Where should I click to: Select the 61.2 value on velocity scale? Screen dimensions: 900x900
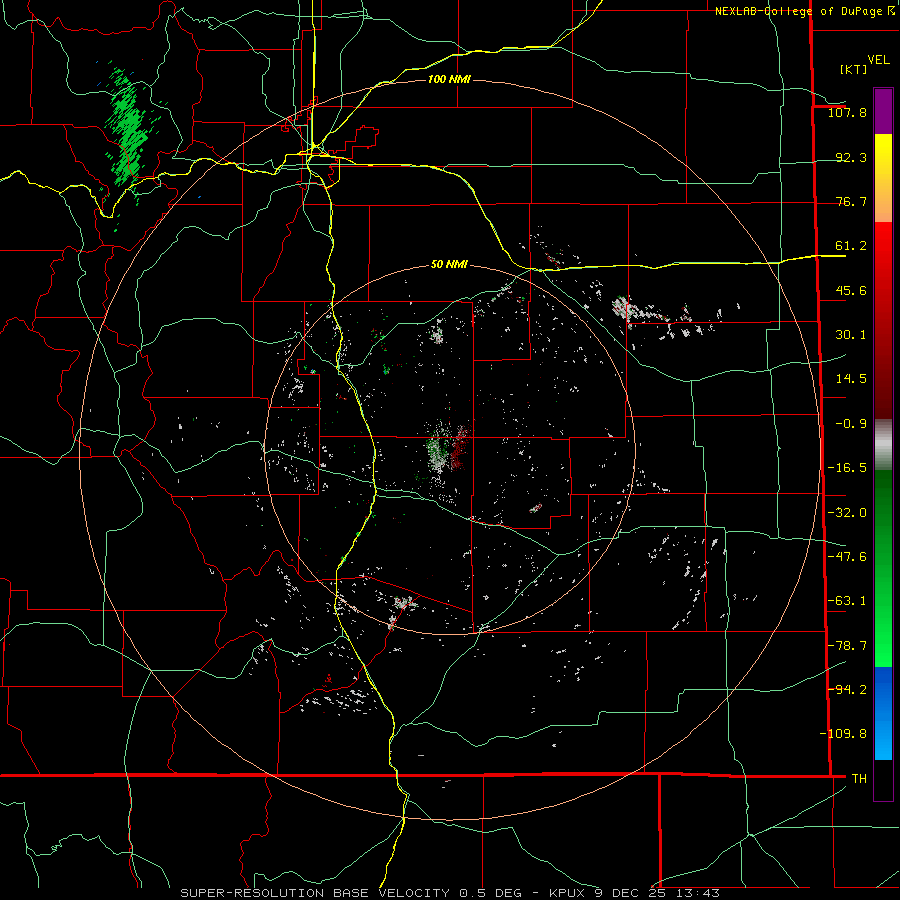point(851,246)
